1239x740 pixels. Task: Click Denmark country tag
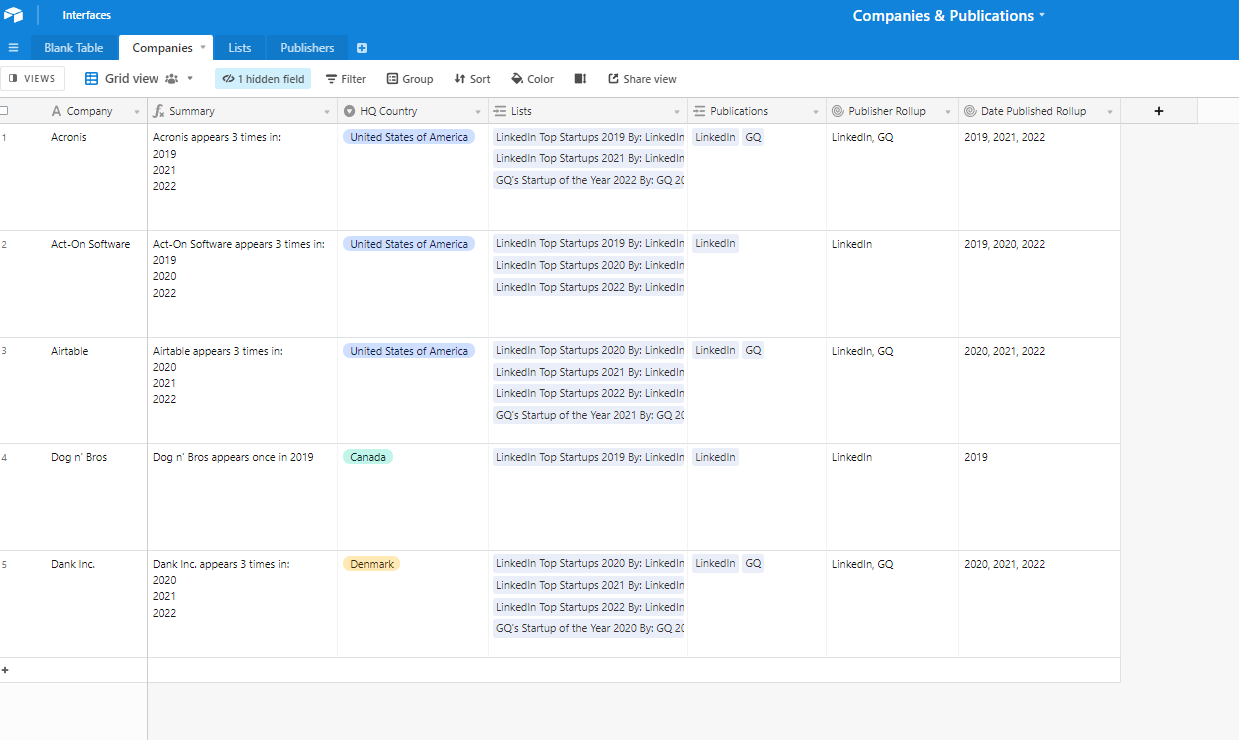(x=372, y=564)
